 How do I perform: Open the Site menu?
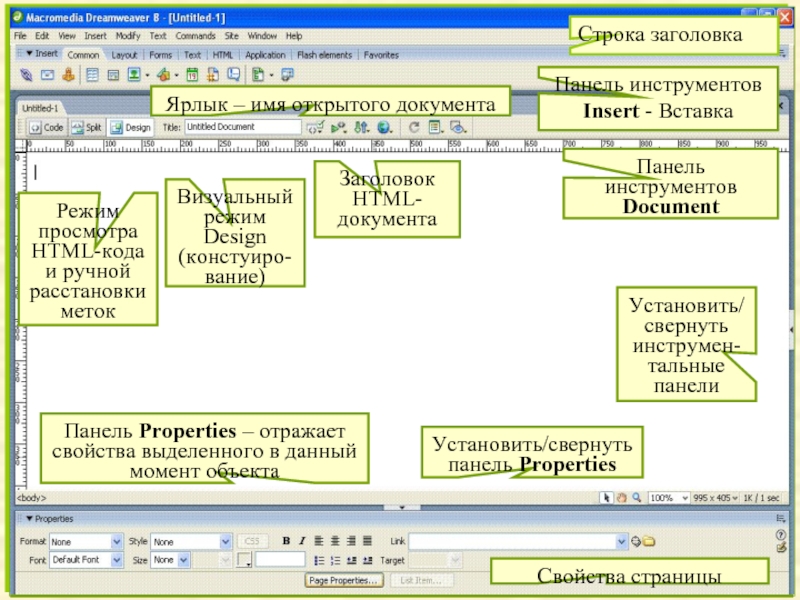232,36
